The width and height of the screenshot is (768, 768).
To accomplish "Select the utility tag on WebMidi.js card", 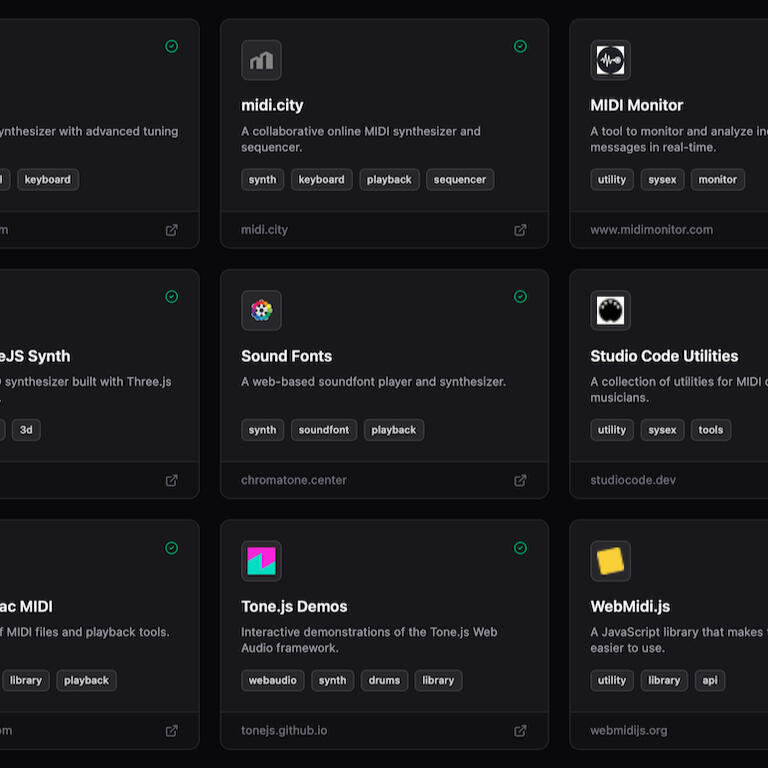I will [x=612, y=680].
